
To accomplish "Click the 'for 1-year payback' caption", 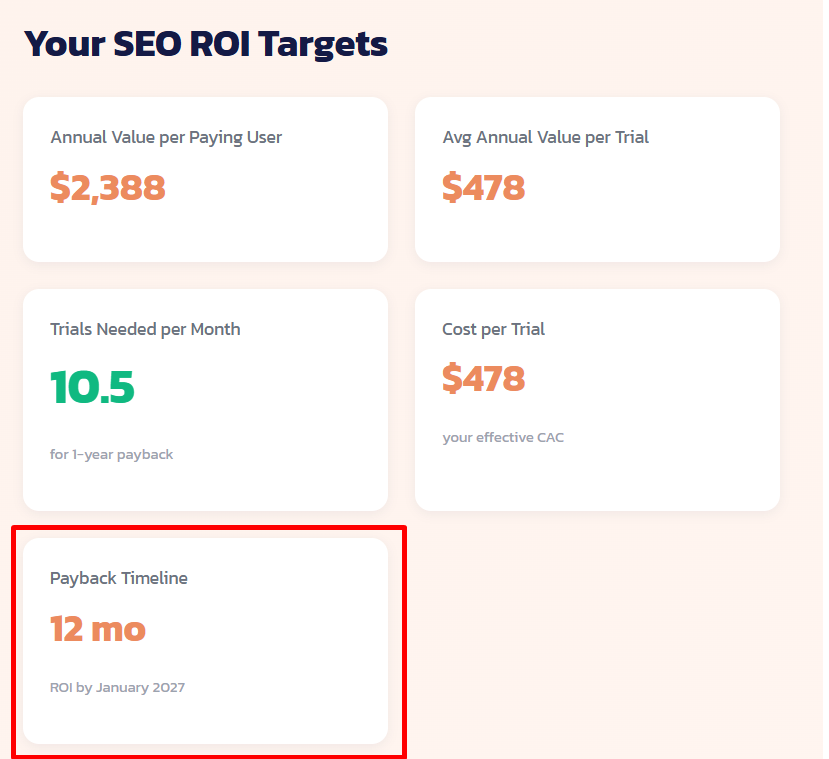I will (112, 453).
